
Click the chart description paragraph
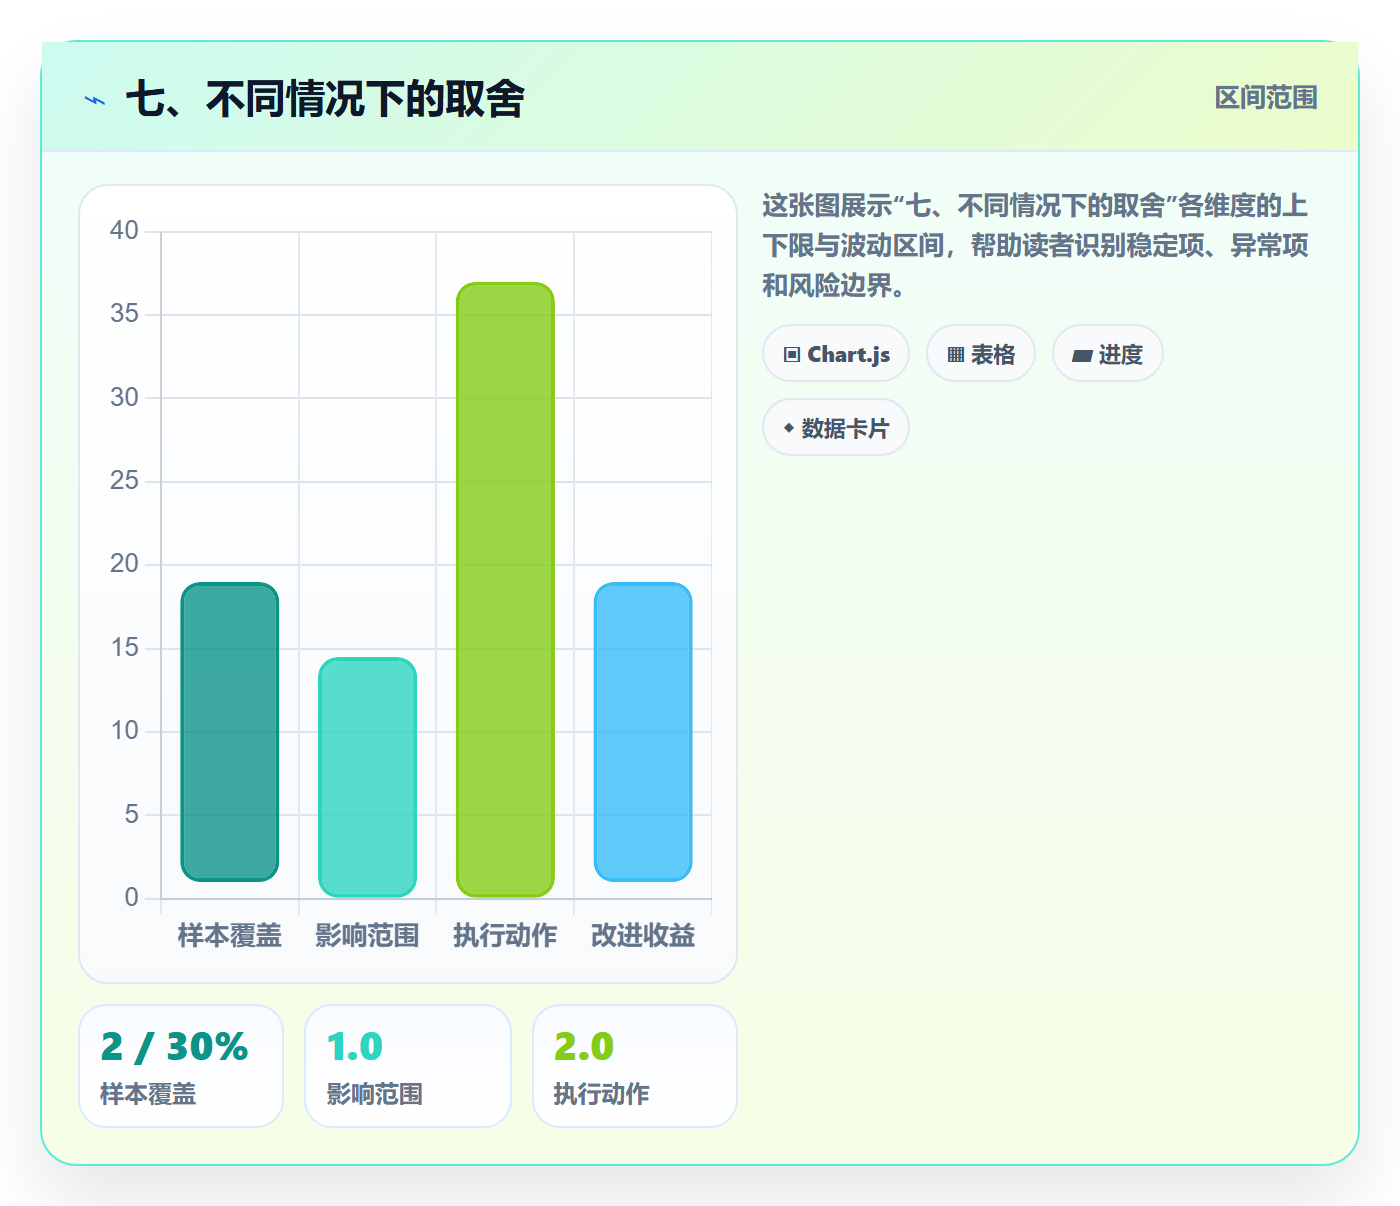point(1036,246)
